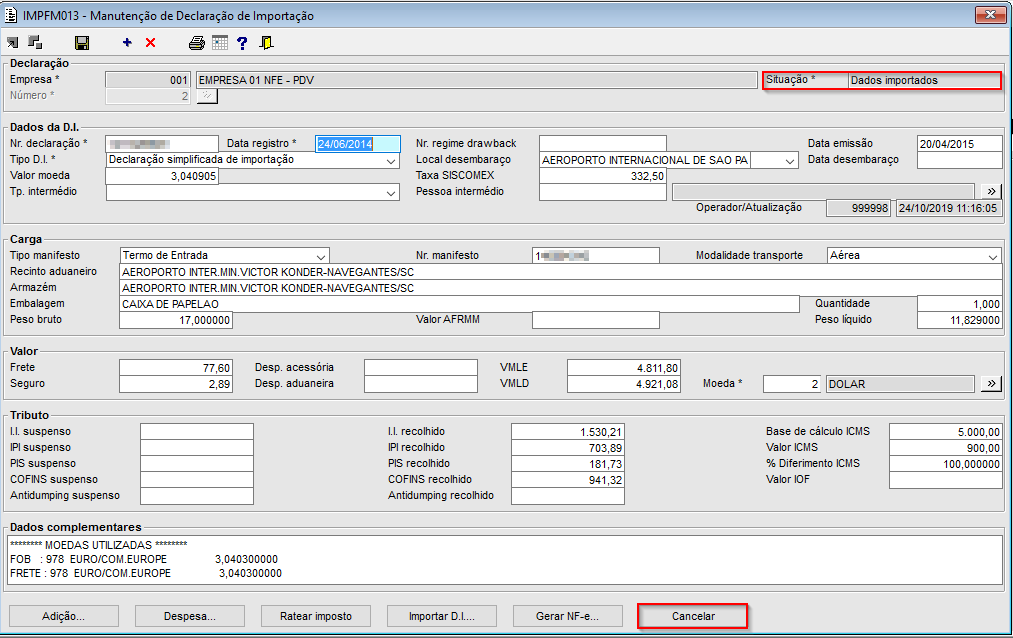The width and height of the screenshot is (1013, 638).
Task: Click the Nr. regime drawback field
Action: pyautogui.click(x=602, y=143)
